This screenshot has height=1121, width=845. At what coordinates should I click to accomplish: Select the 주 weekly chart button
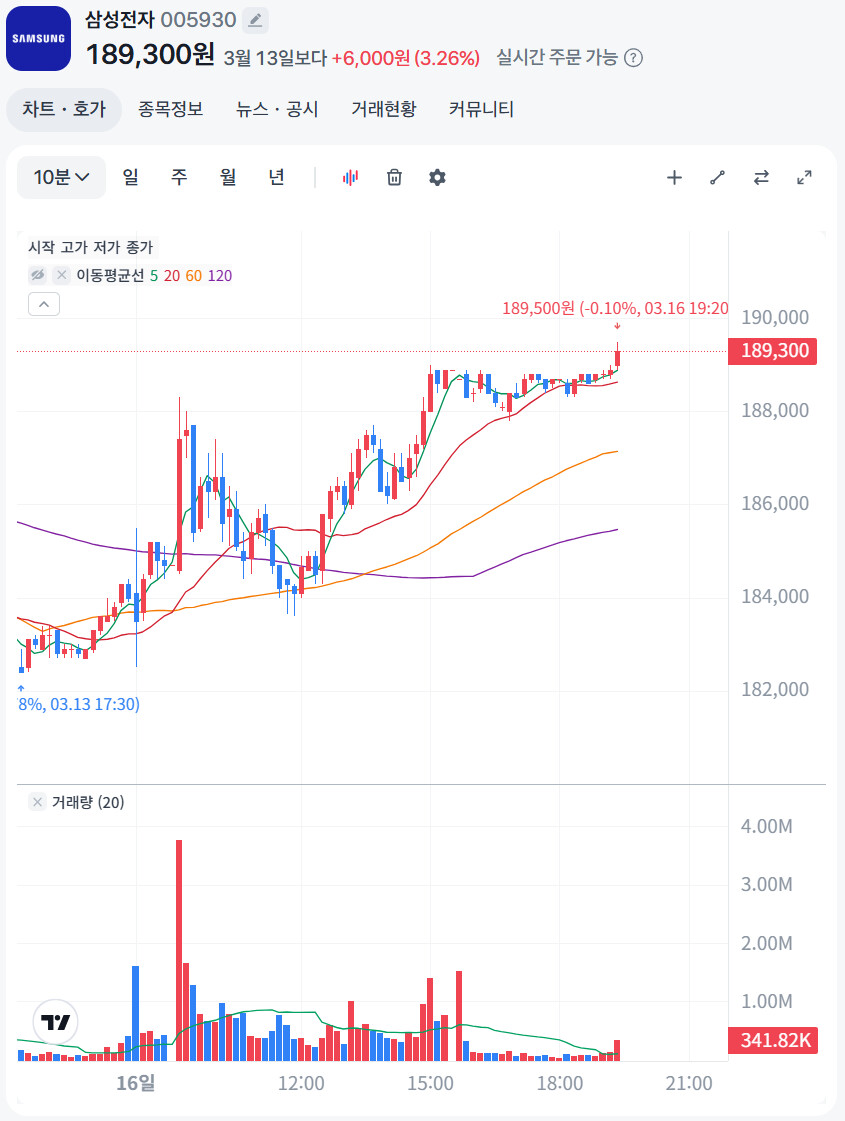pos(179,177)
